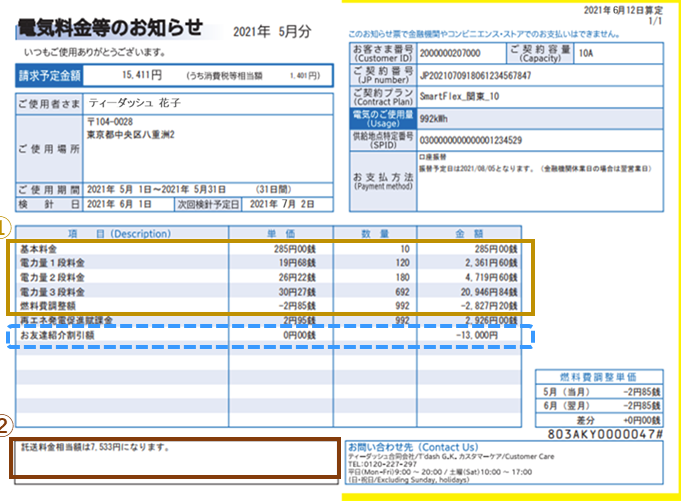The height and width of the screenshot is (501, 681).
Task: Click the ご使用者さま label
Action: coord(49,104)
